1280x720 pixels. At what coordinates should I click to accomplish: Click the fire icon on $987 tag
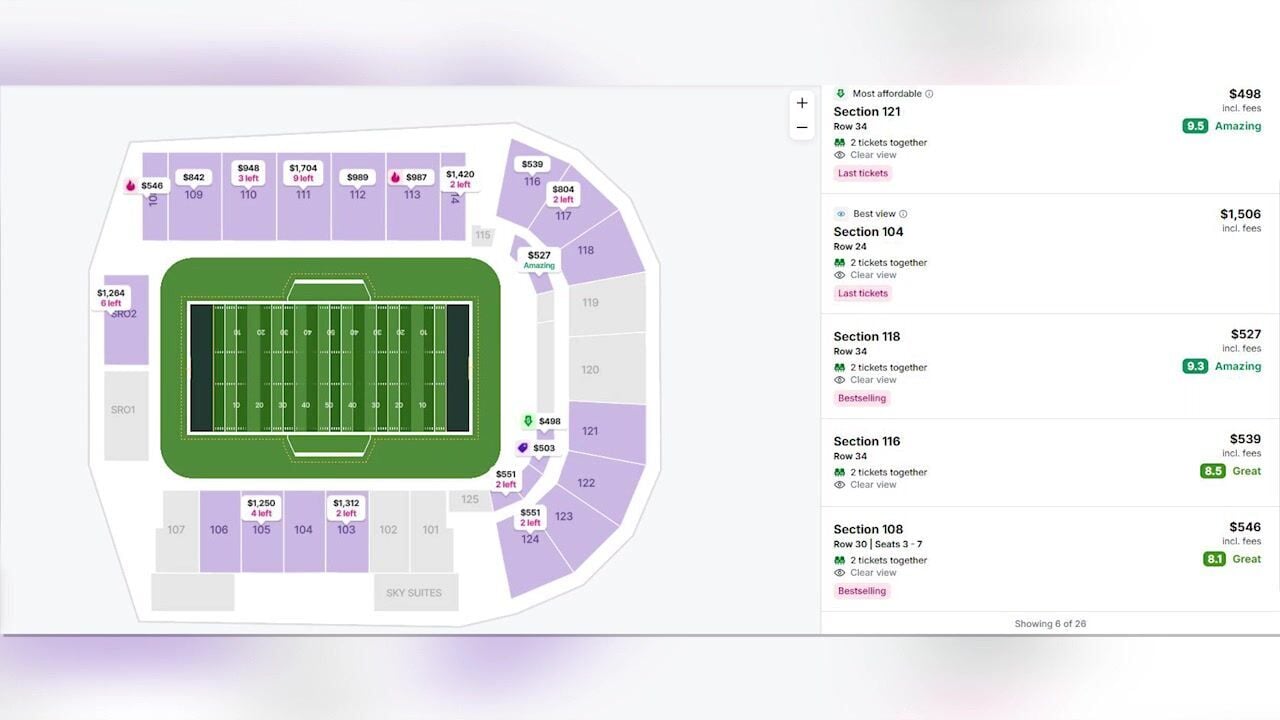pos(395,177)
